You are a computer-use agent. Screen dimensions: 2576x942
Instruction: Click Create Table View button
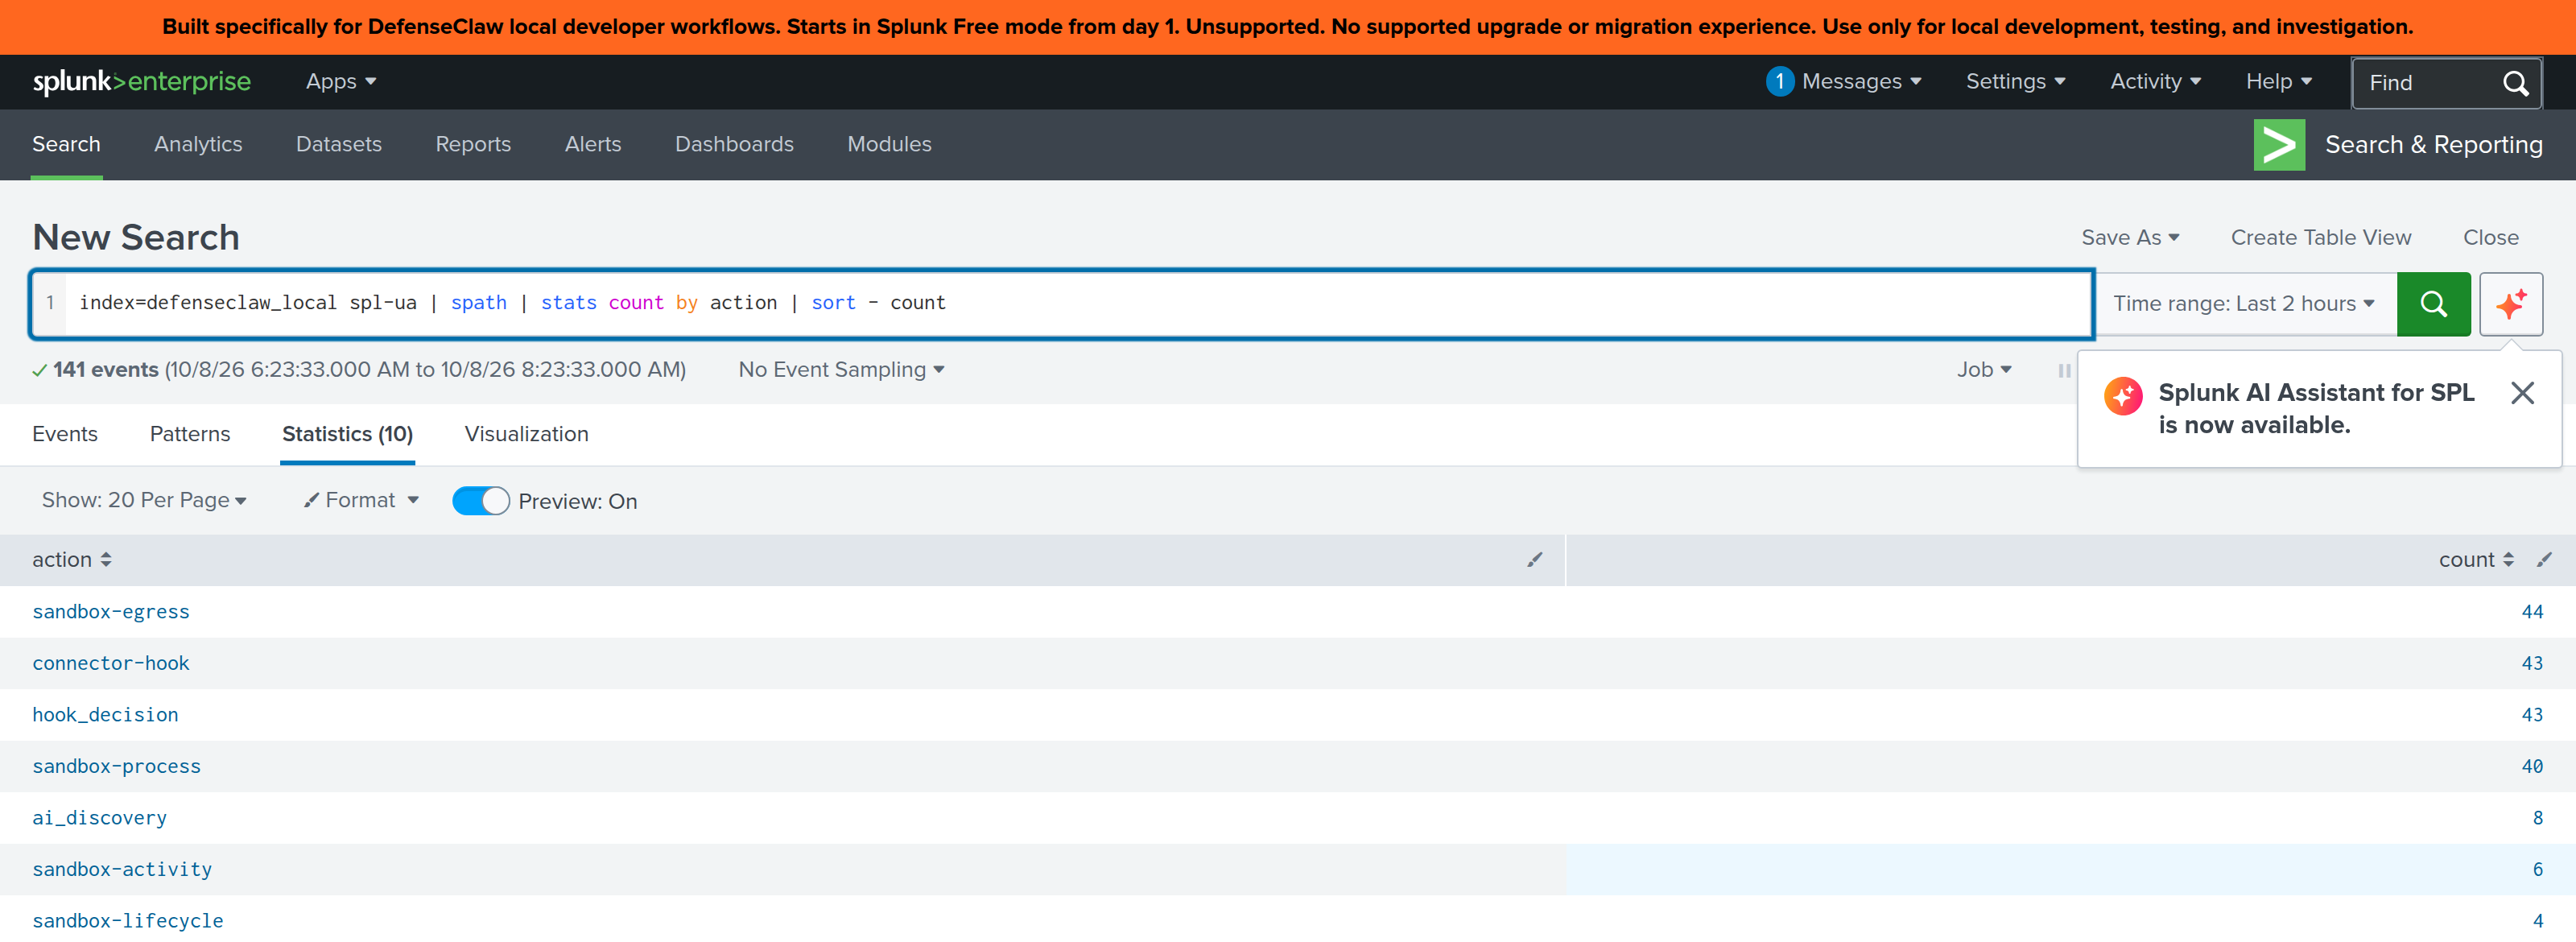click(x=2320, y=238)
